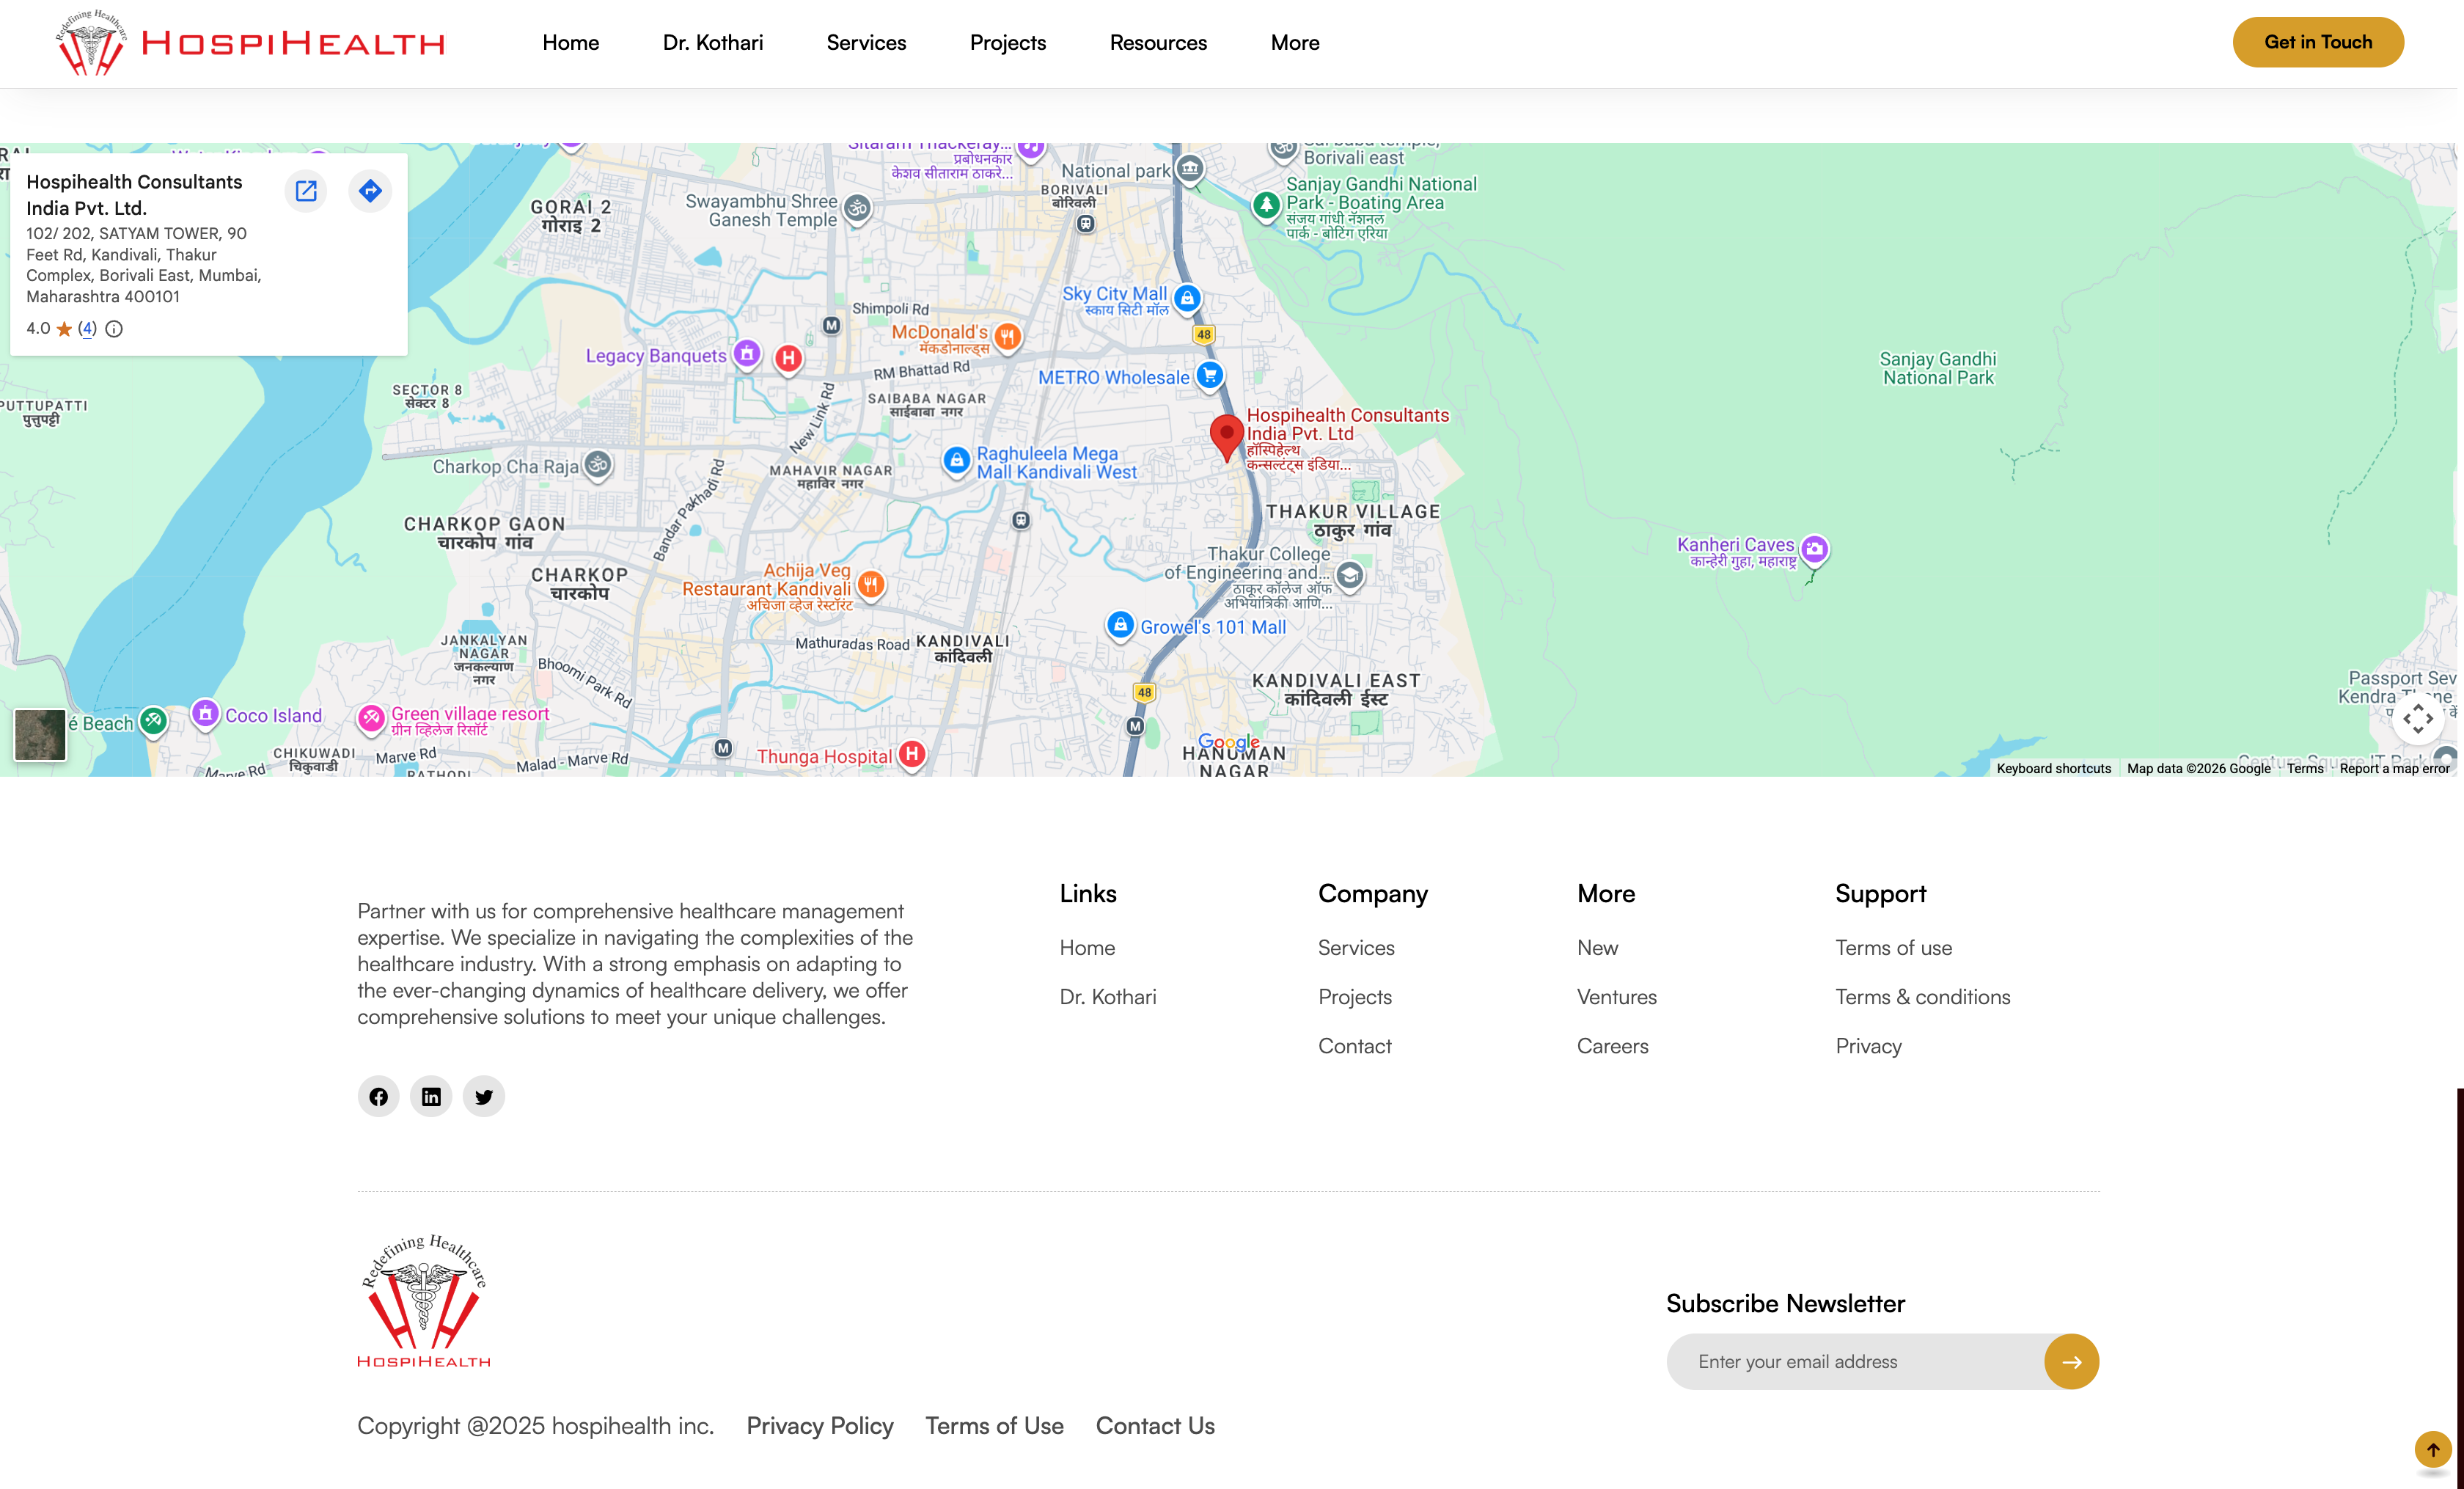Click the 4 reviews link
This screenshot has height=1489, width=2464.
tap(87, 329)
